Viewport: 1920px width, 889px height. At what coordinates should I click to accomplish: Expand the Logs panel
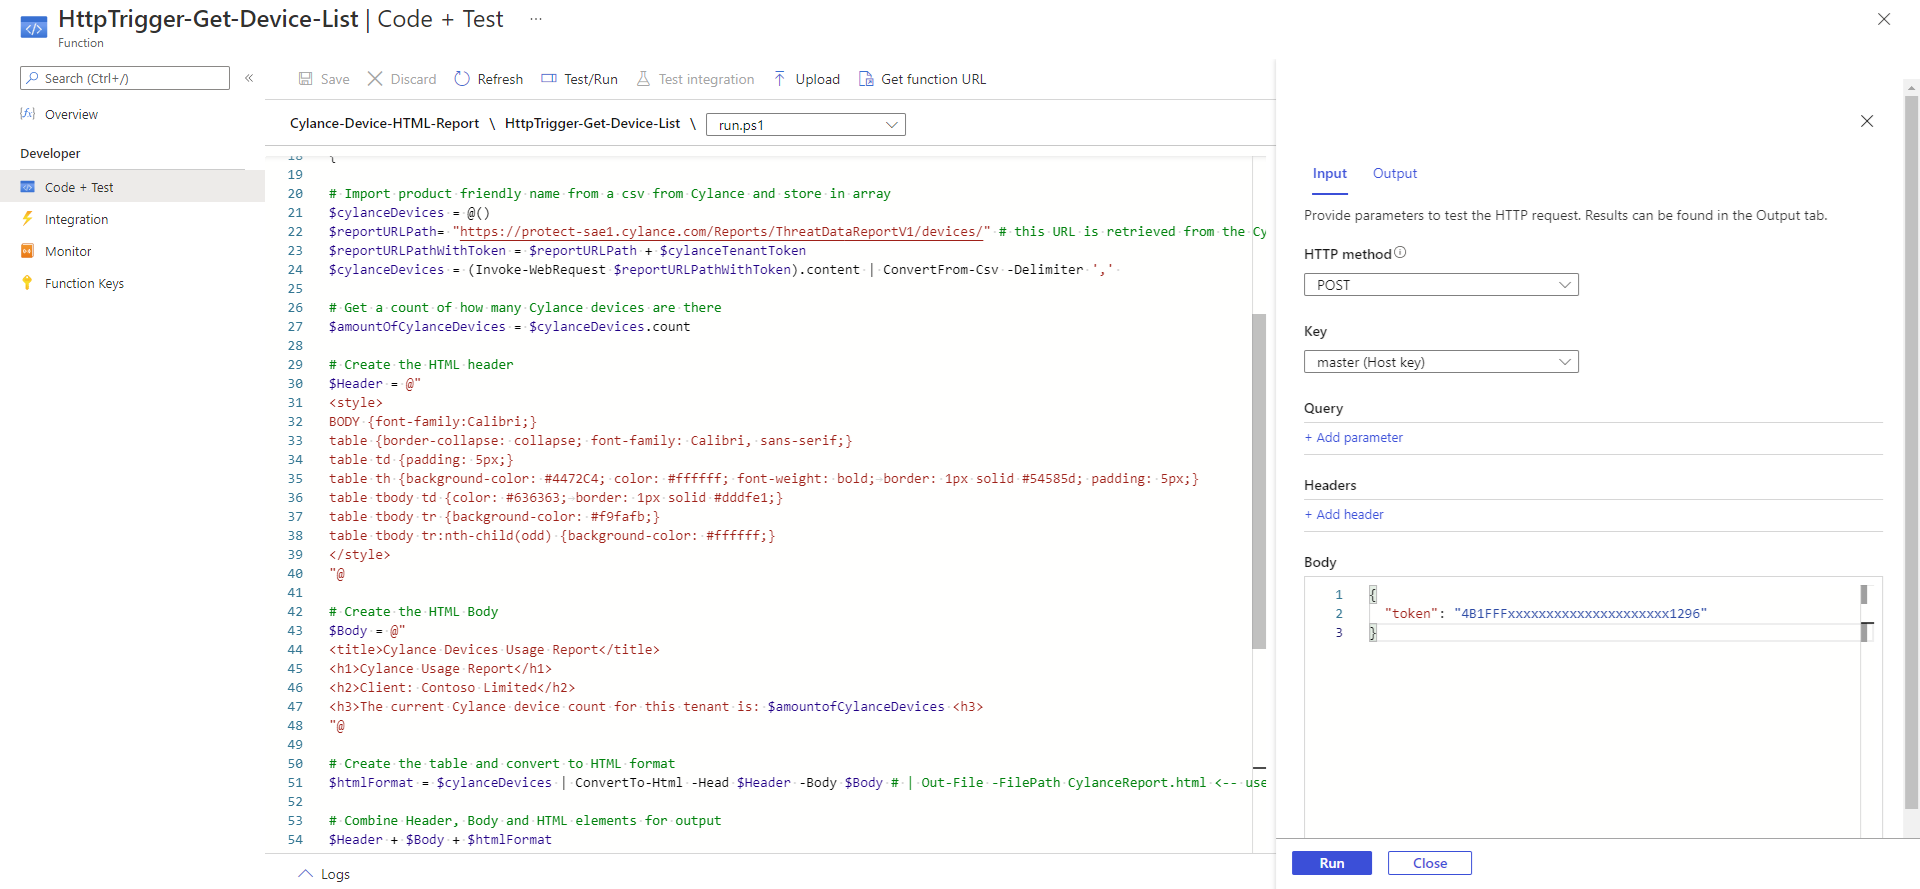click(324, 874)
